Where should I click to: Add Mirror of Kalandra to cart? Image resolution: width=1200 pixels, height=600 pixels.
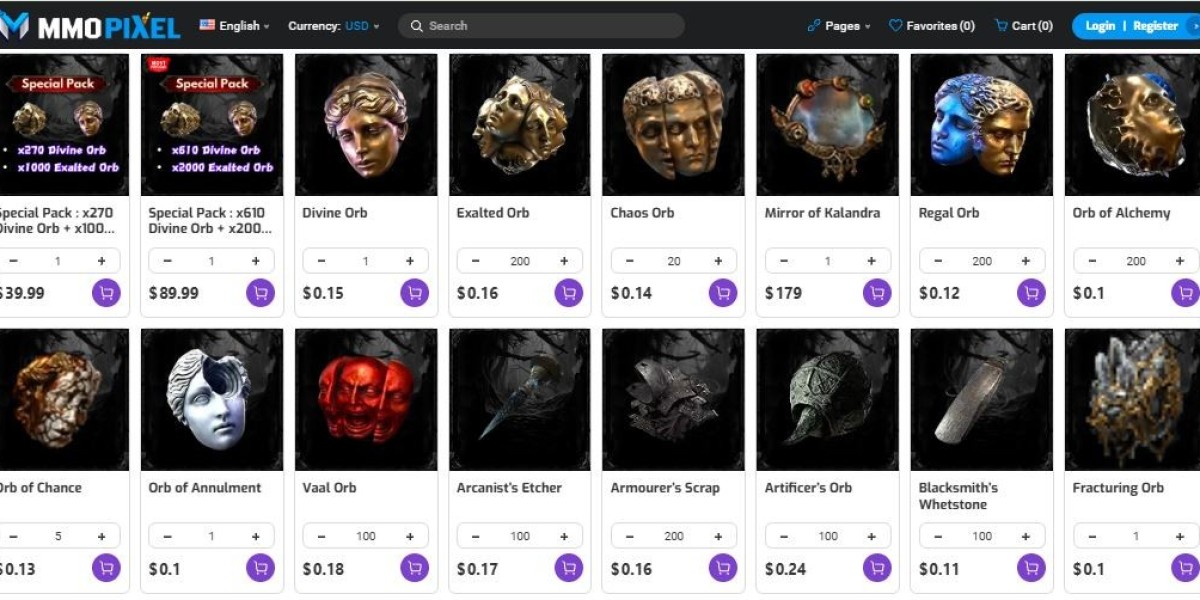coord(876,293)
